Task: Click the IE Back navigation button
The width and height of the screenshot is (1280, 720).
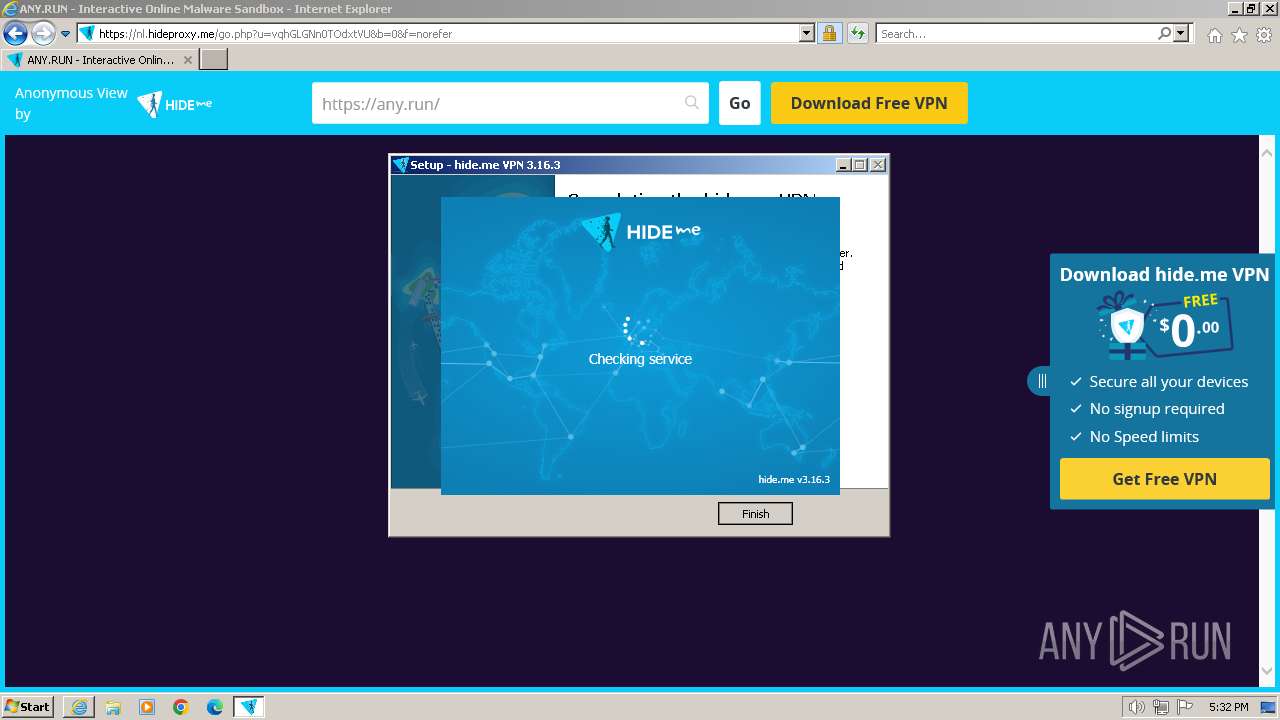Action: 15,34
